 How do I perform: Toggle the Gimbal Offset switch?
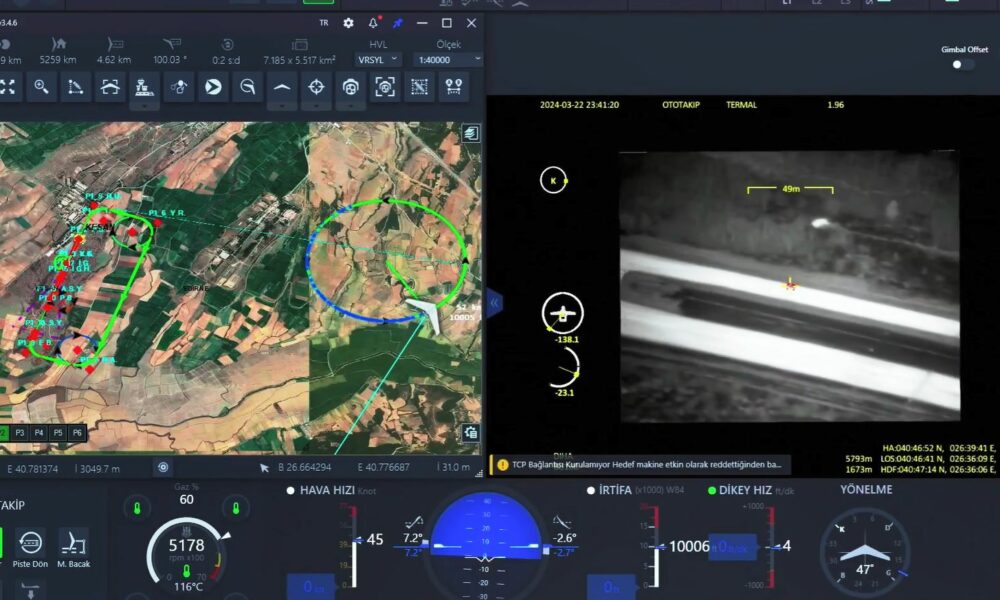tap(963, 64)
